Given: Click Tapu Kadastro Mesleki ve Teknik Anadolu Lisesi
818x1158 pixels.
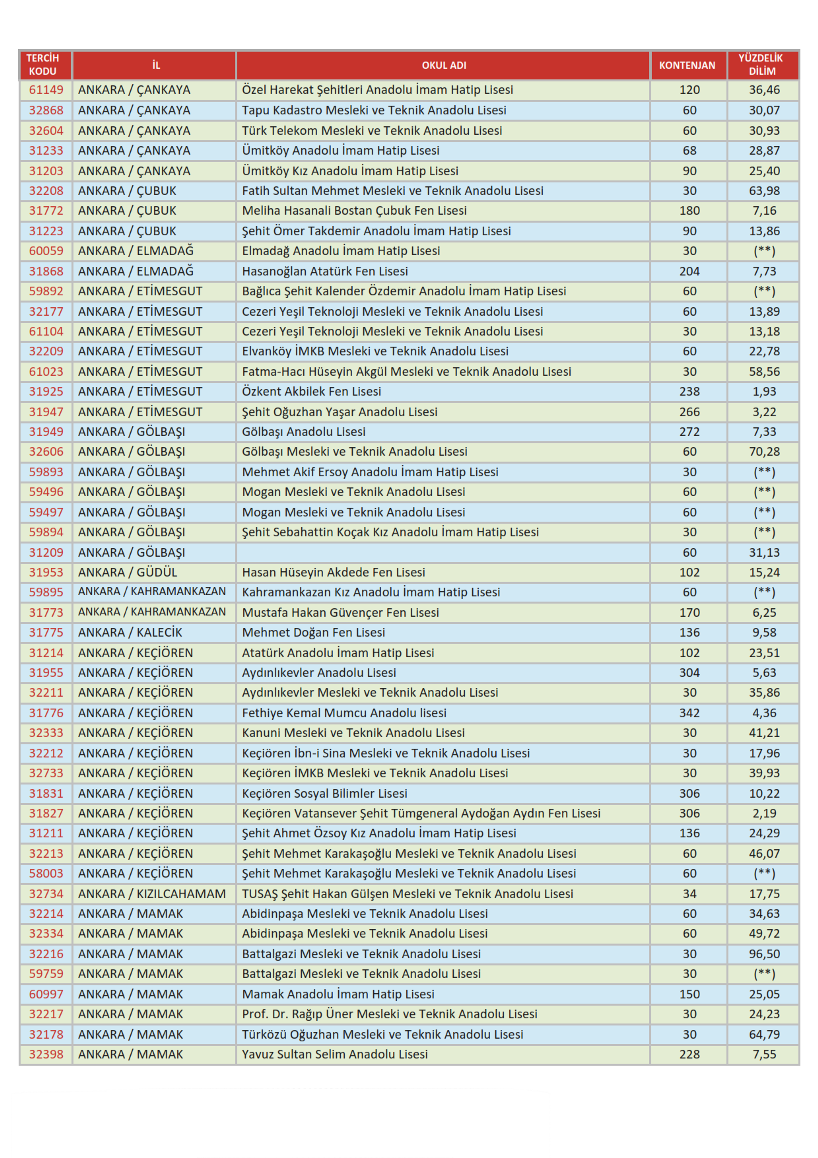Looking at the screenshot, I should [374, 110].
